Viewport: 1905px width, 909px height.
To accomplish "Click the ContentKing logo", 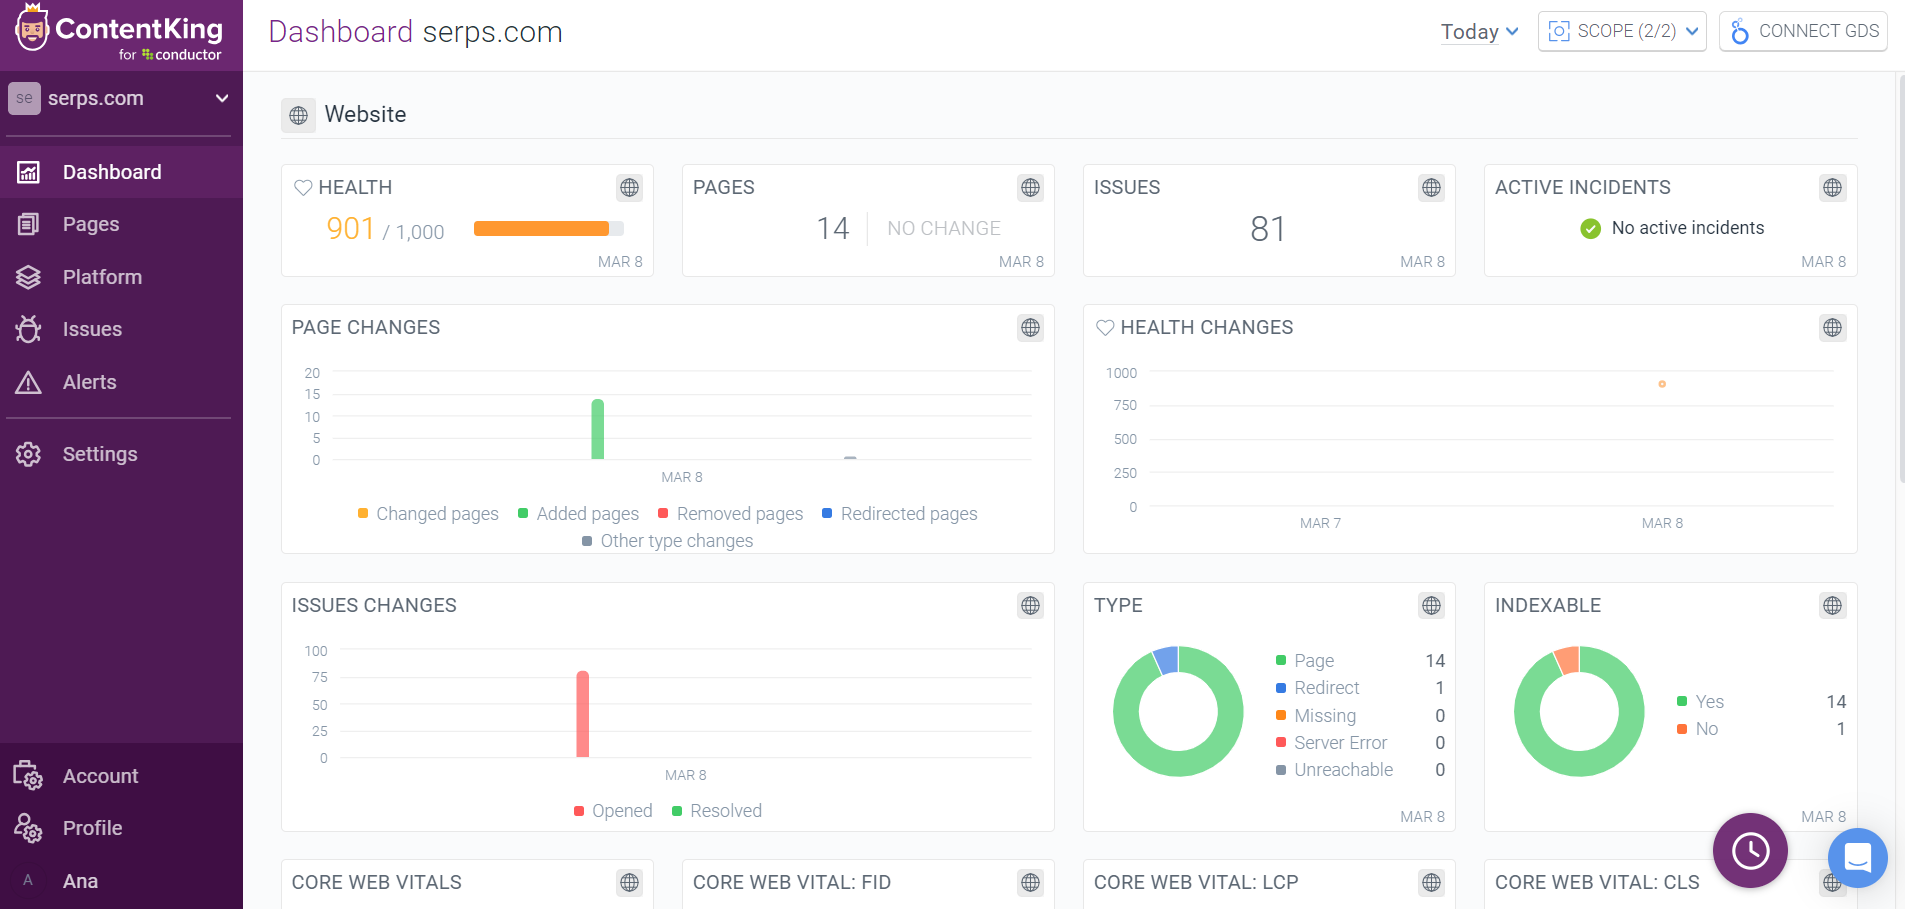I will (x=120, y=33).
